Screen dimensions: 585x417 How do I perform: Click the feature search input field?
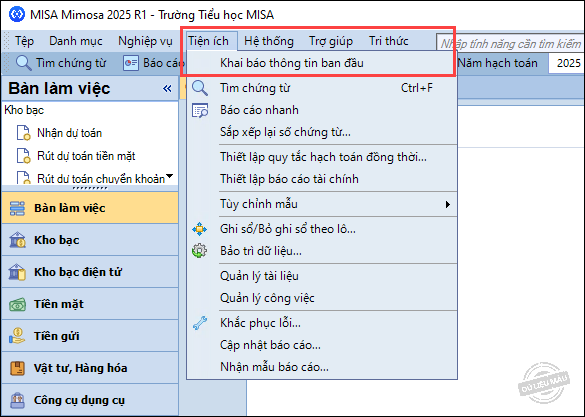point(510,43)
